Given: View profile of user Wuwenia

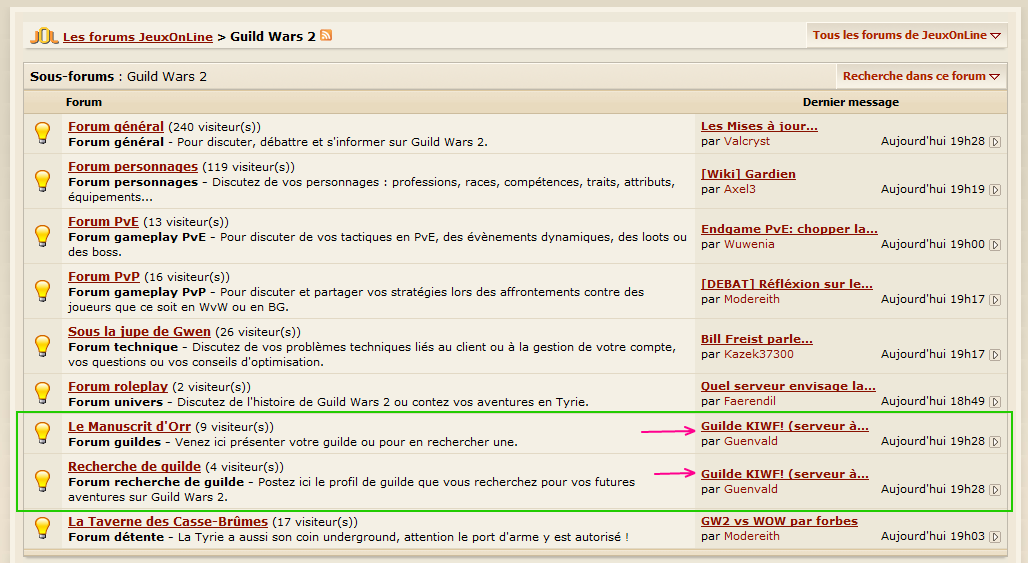Looking at the screenshot, I should pos(749,244).
